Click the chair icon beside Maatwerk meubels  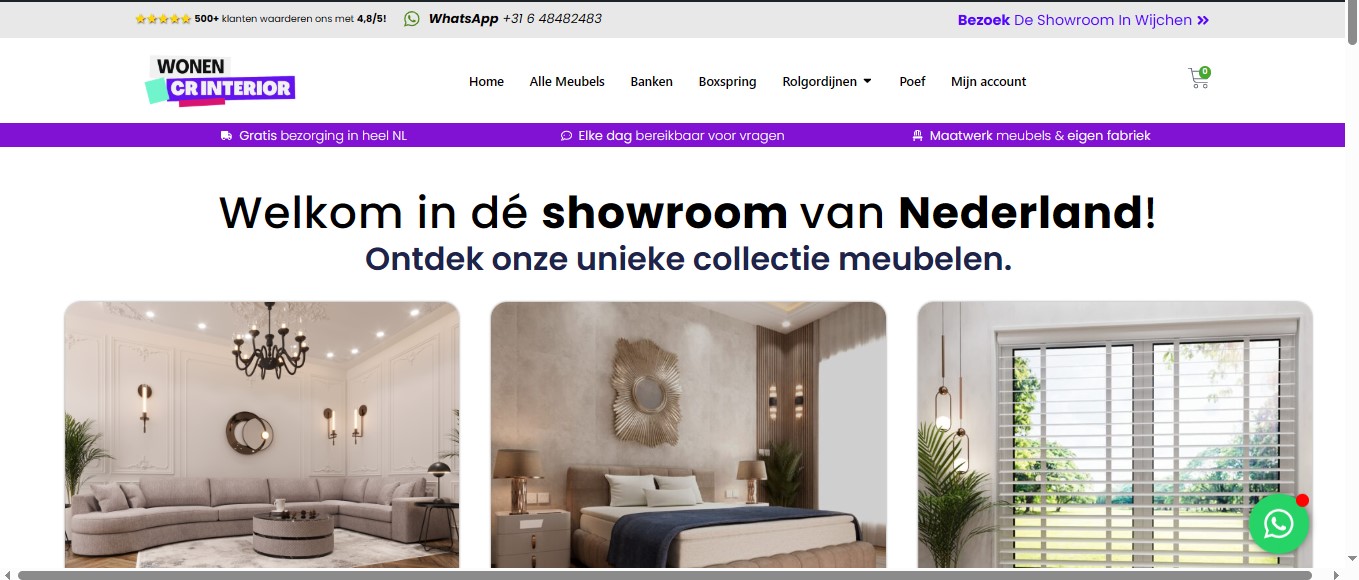click(917, 136)
